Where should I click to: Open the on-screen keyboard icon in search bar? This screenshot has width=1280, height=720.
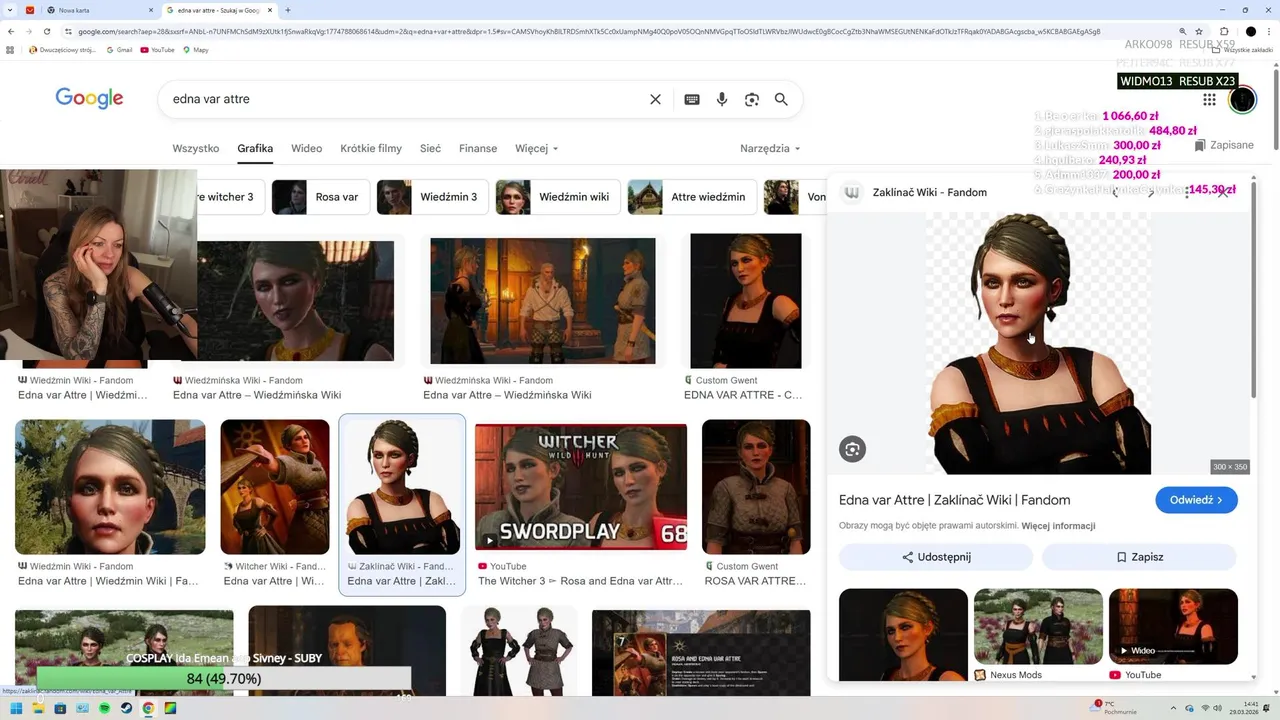click(692, 99)
